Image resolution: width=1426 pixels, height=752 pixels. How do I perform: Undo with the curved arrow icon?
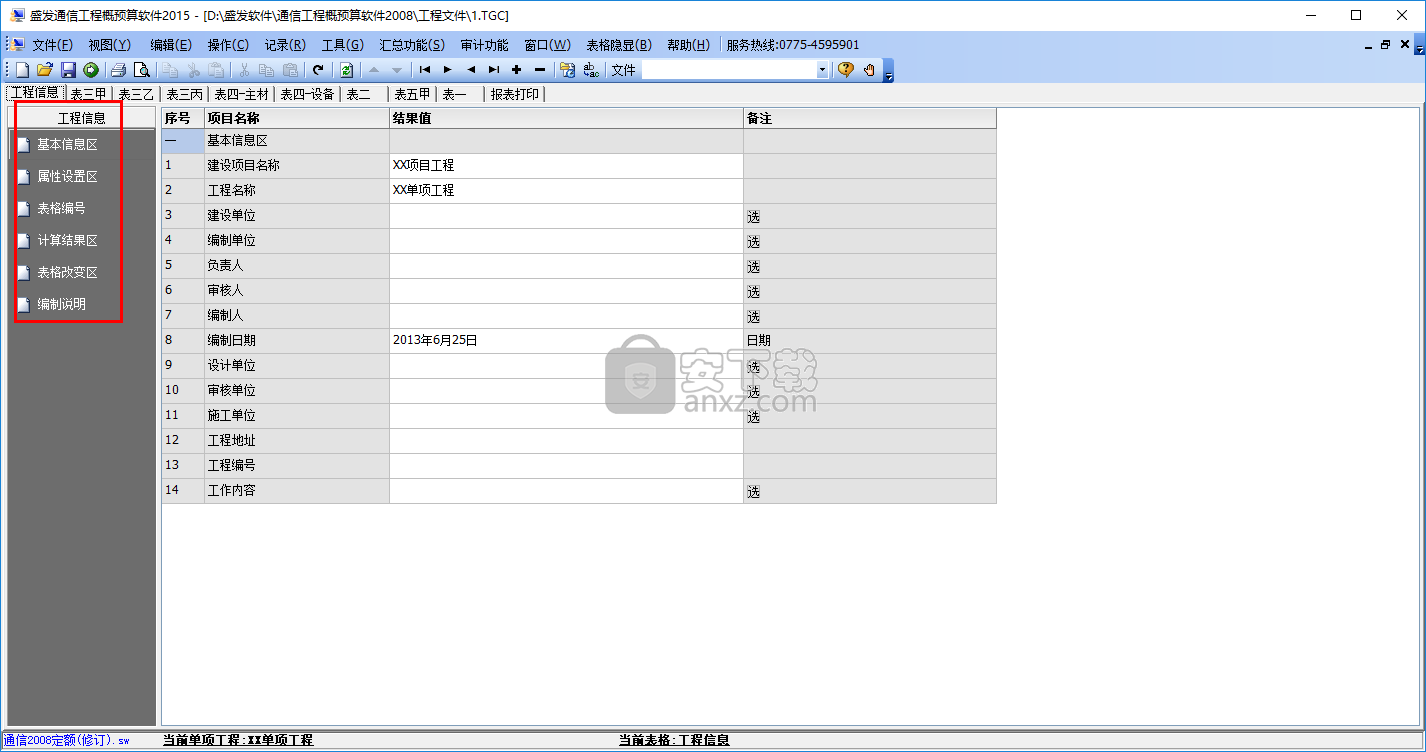coord(318,70)
